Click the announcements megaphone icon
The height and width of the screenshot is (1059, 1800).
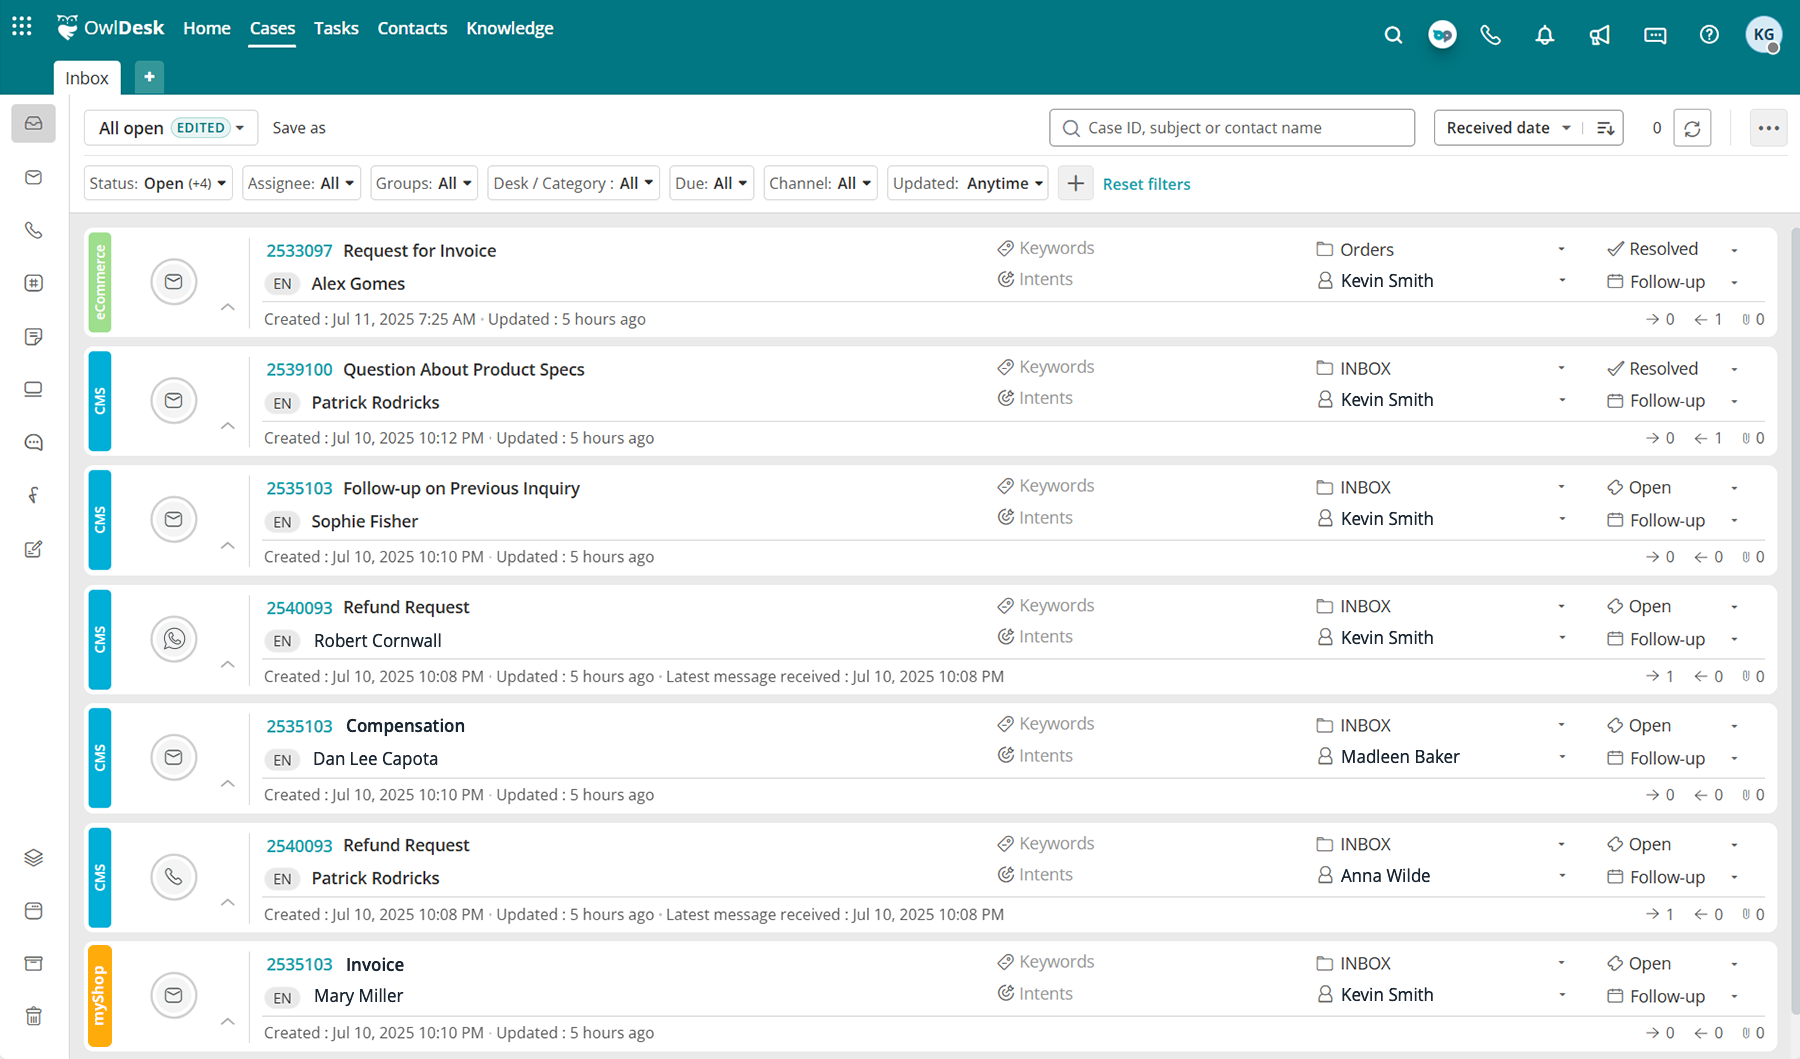tap(1599, 35)
